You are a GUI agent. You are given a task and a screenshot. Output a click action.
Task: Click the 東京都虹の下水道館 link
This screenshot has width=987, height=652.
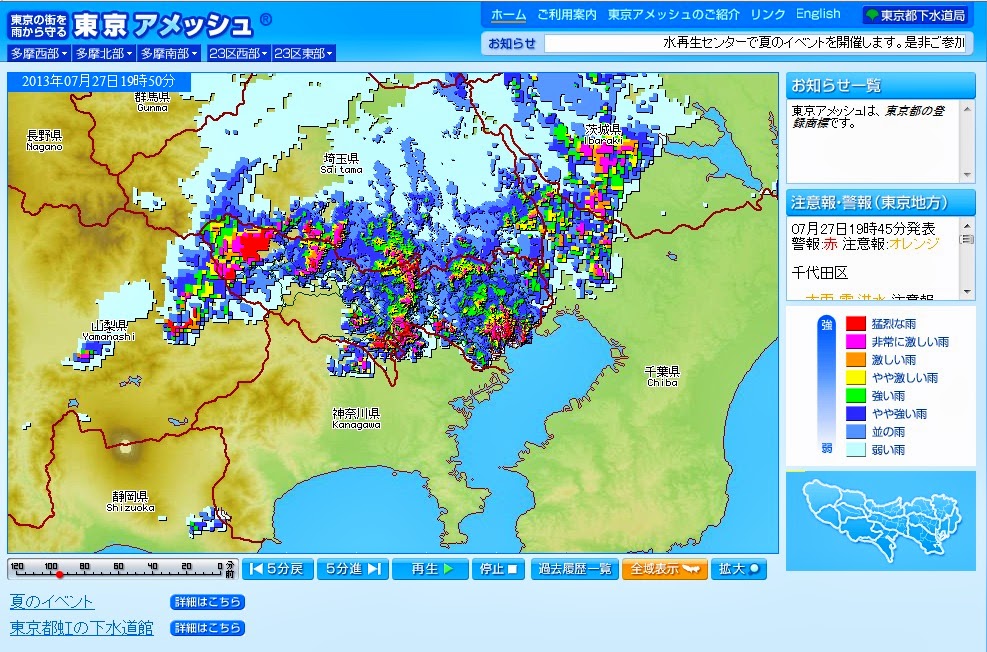tap(81, 627)
